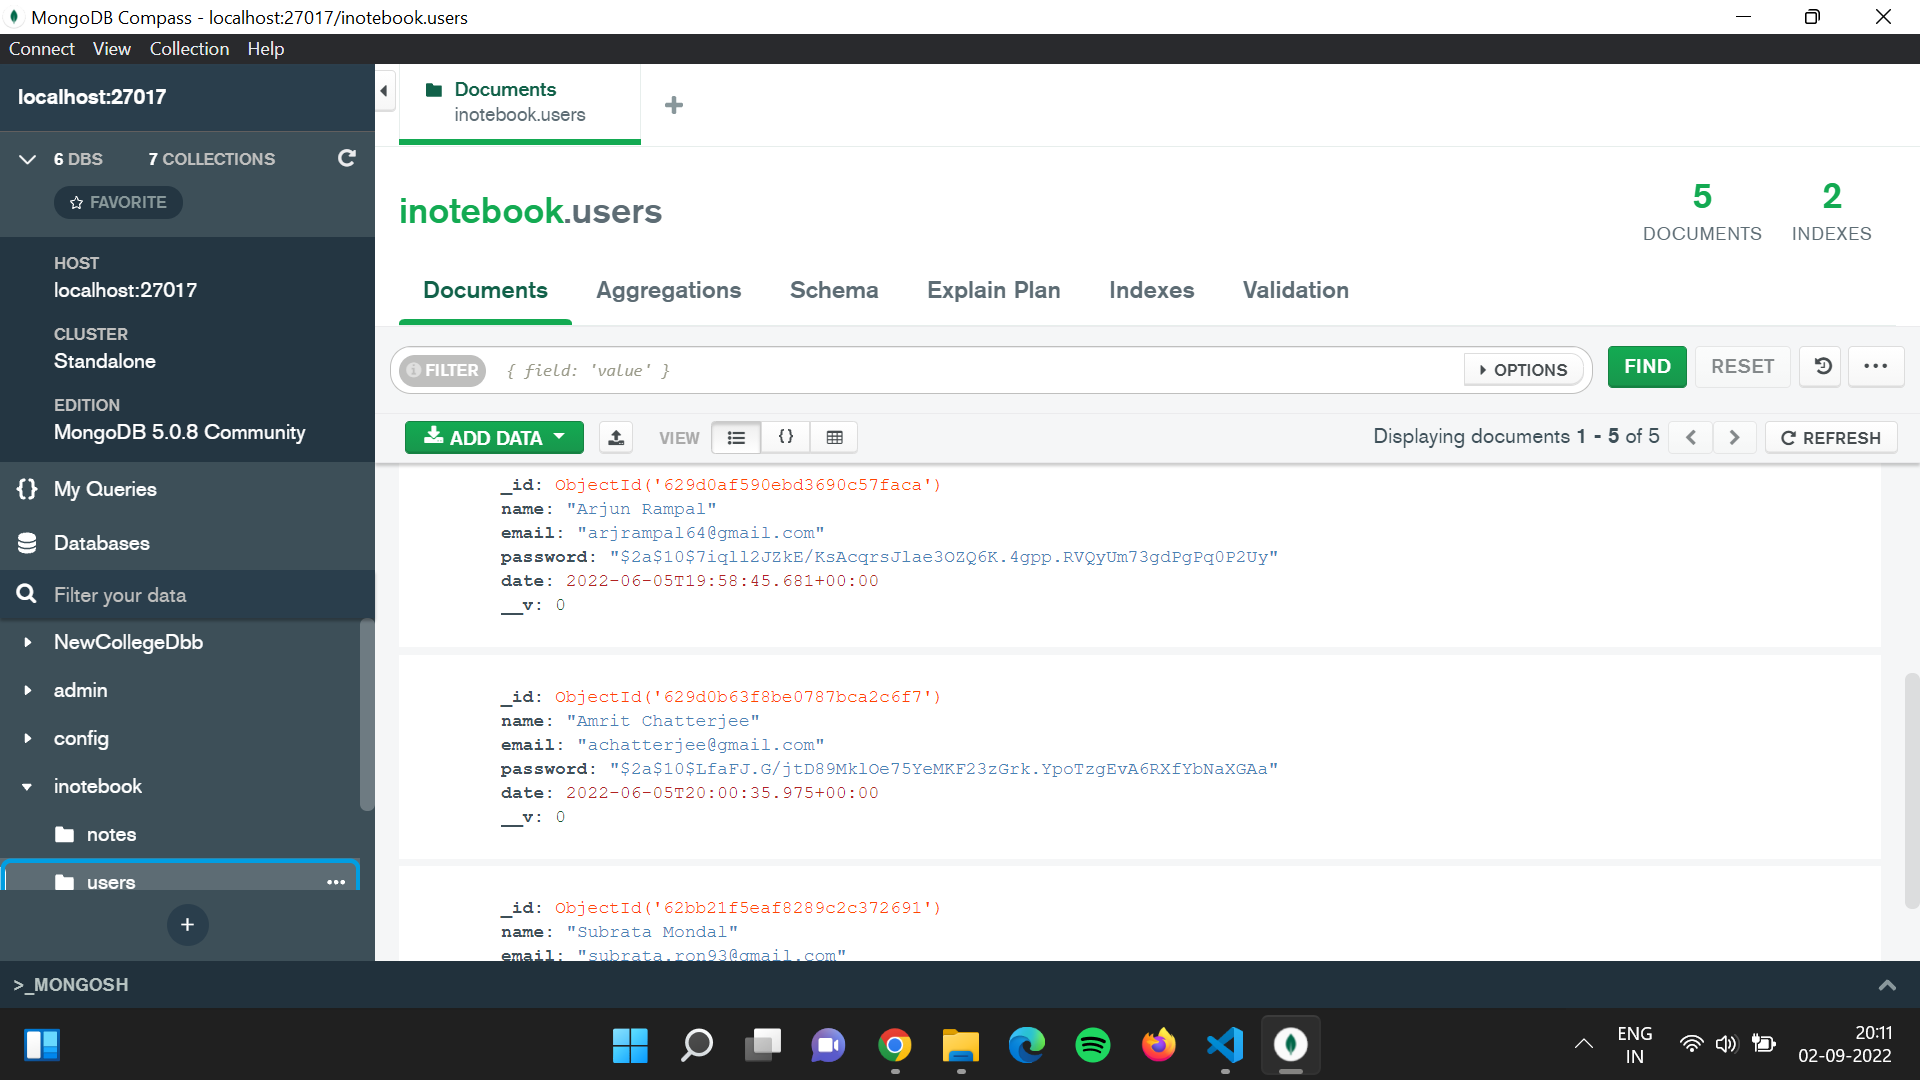Open the Validation tab
Screen dimensions: 1920x1080
pos(1295,290)
